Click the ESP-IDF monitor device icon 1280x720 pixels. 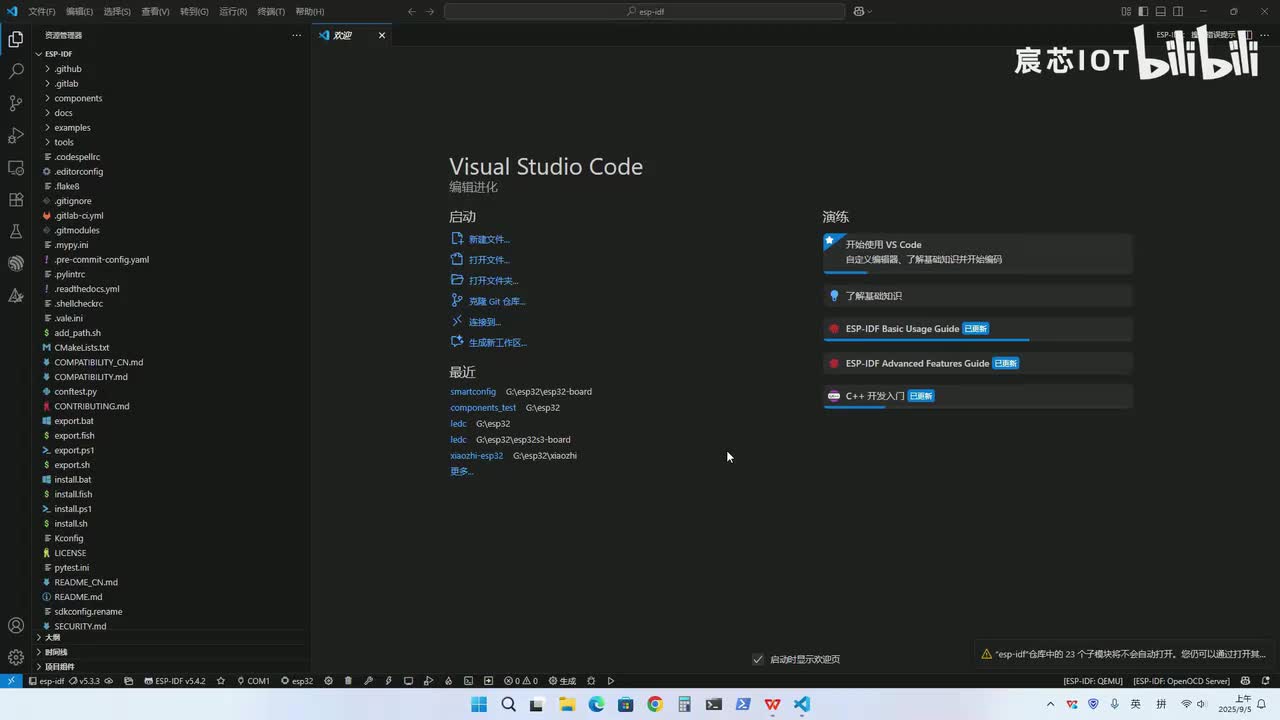pos(408,681)
